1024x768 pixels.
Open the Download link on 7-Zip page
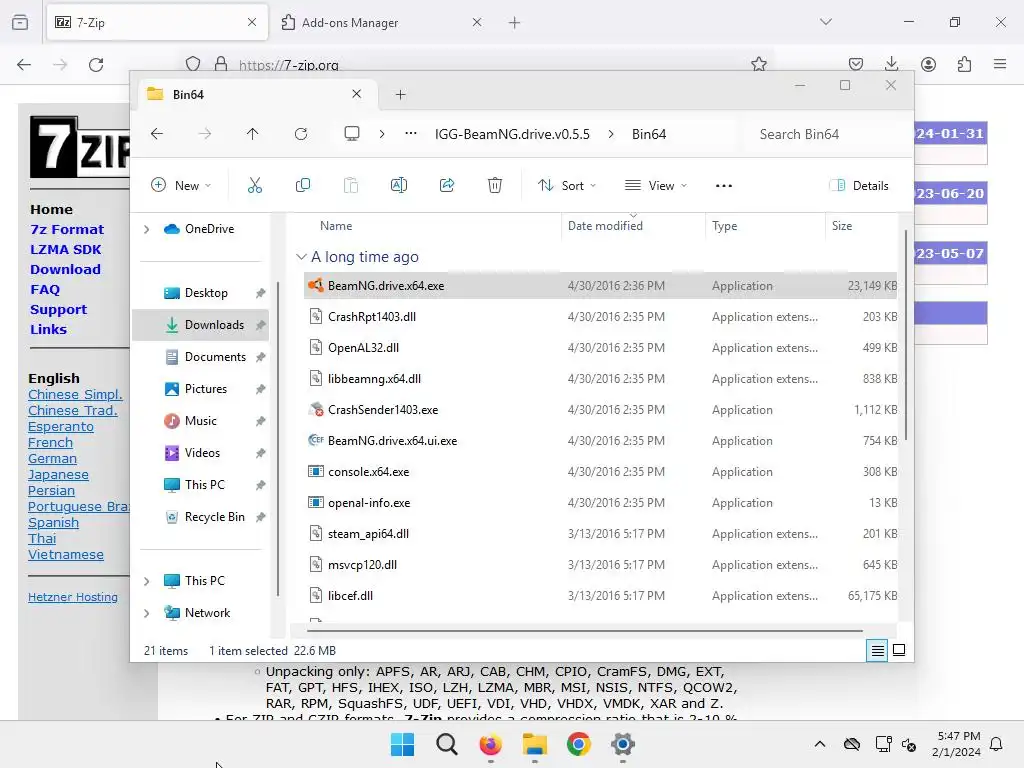[65, 269]
